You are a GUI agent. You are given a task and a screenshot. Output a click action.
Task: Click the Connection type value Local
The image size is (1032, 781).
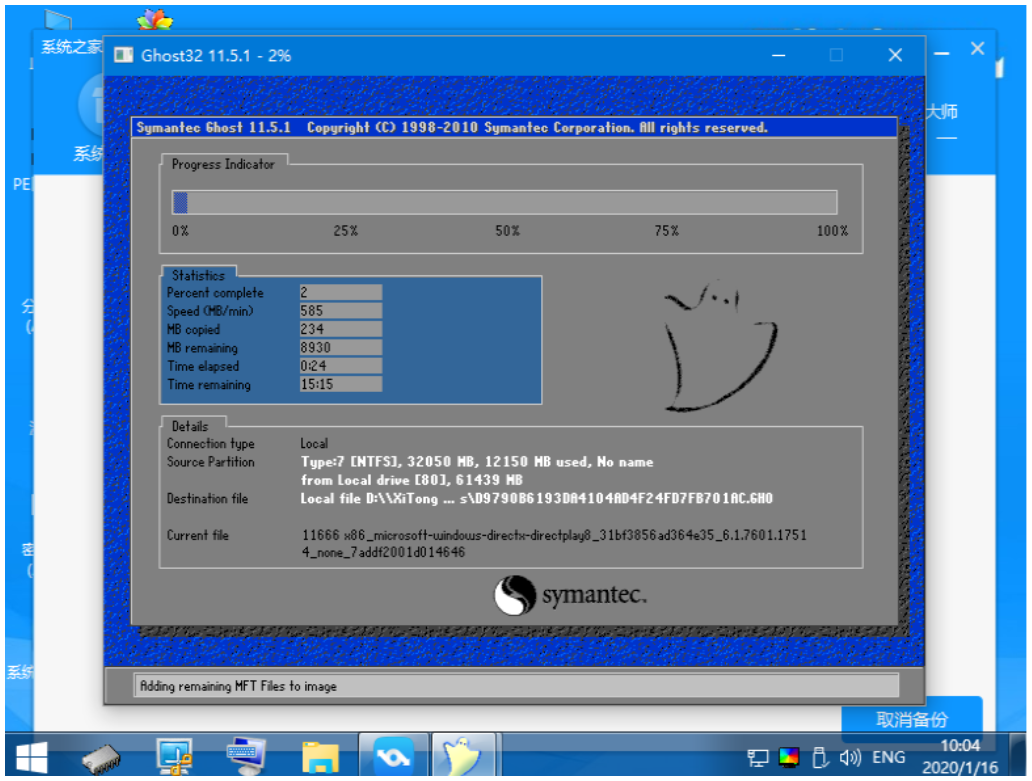pyautogui.click(x=314, y=443)
